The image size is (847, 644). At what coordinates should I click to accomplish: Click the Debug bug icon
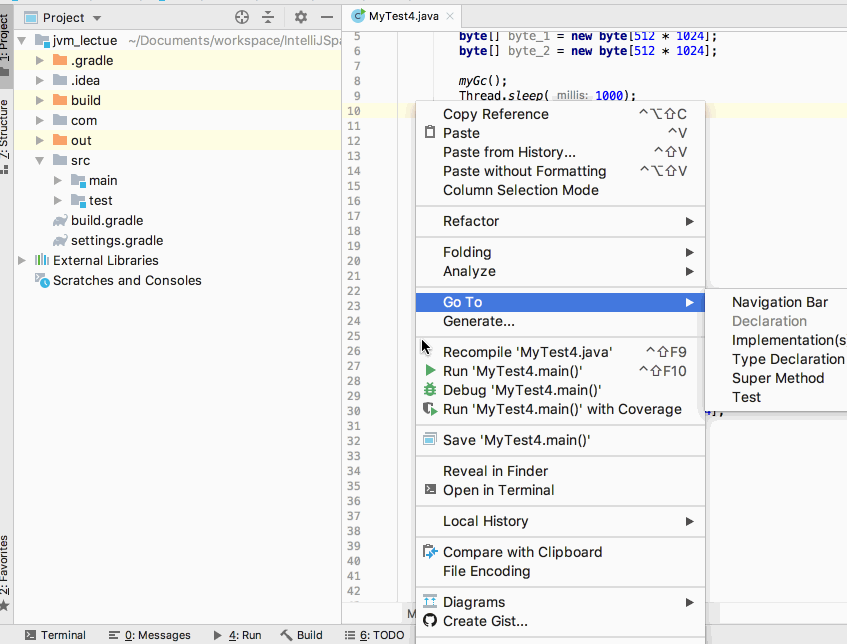point(430,390)
